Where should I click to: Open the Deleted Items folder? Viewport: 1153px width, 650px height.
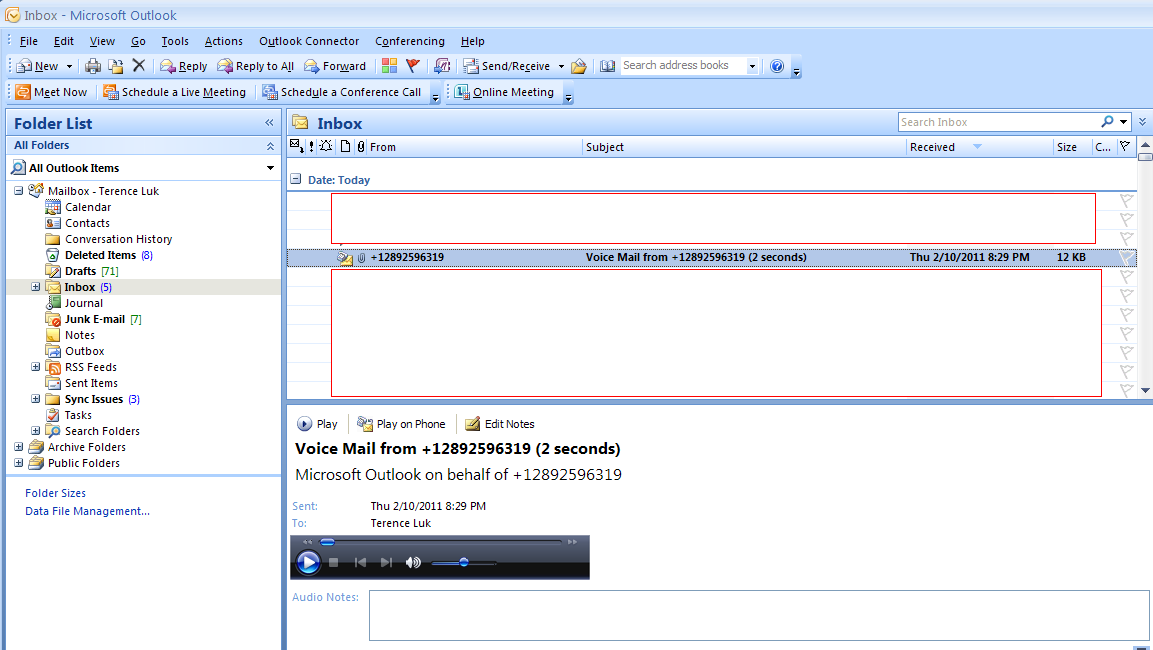pos(99,255)
